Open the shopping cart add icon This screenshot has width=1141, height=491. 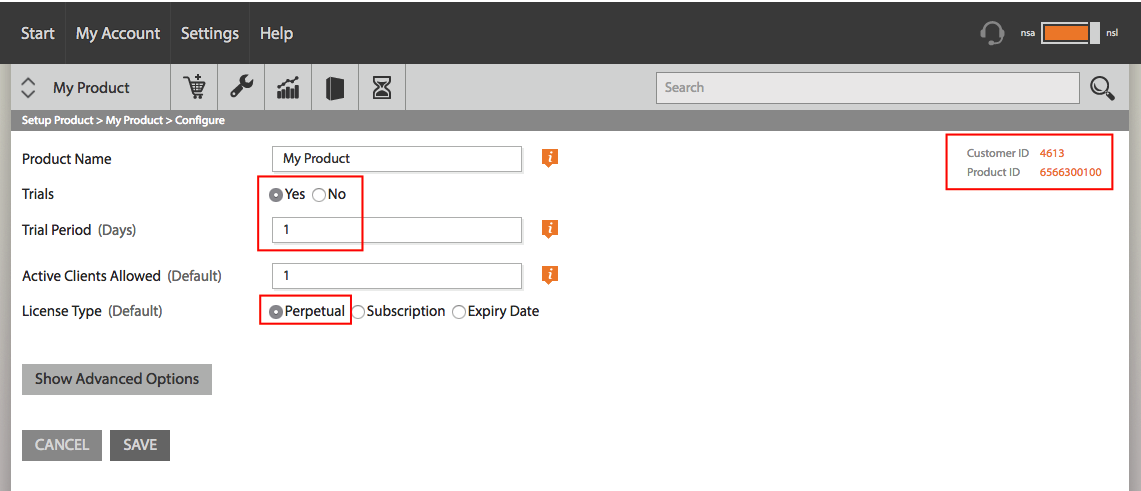click(194, 87)
